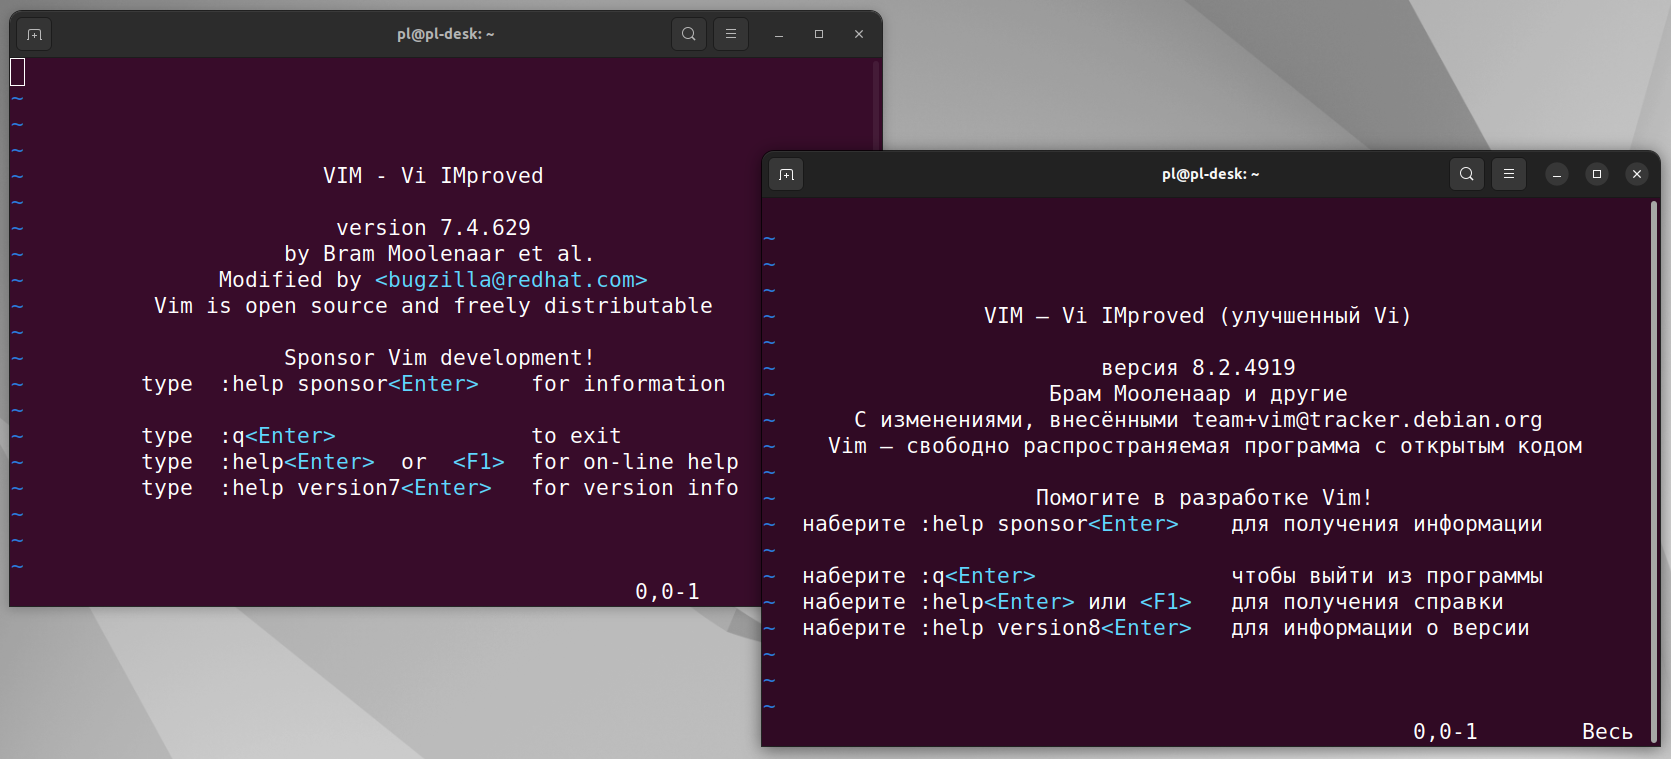
Task: Click 'to exit' text in back window
Action: [577, 436]
